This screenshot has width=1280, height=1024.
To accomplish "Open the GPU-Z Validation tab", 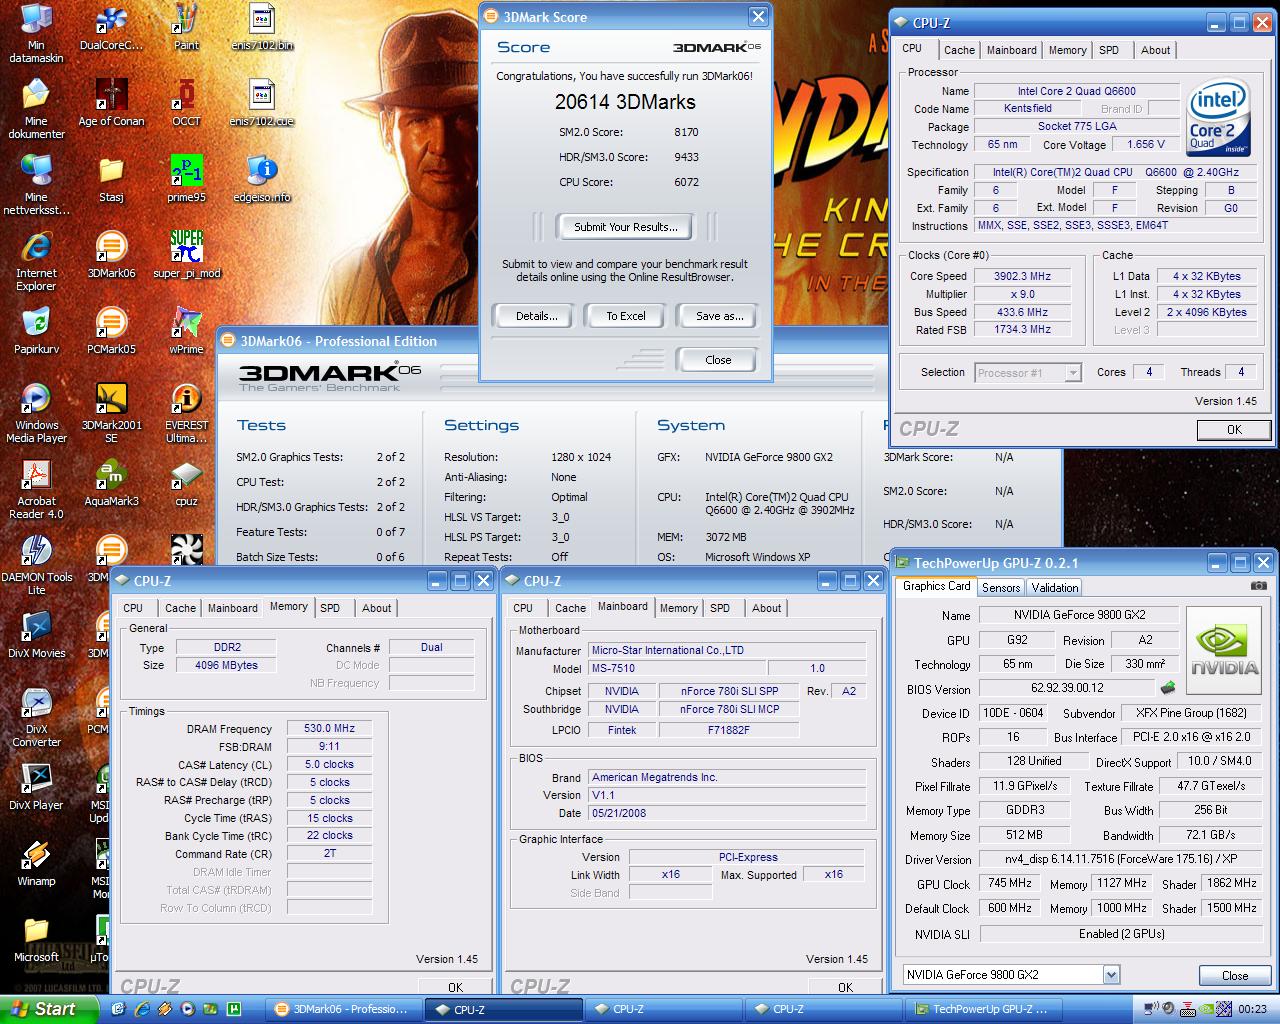I will point(1054,588).
